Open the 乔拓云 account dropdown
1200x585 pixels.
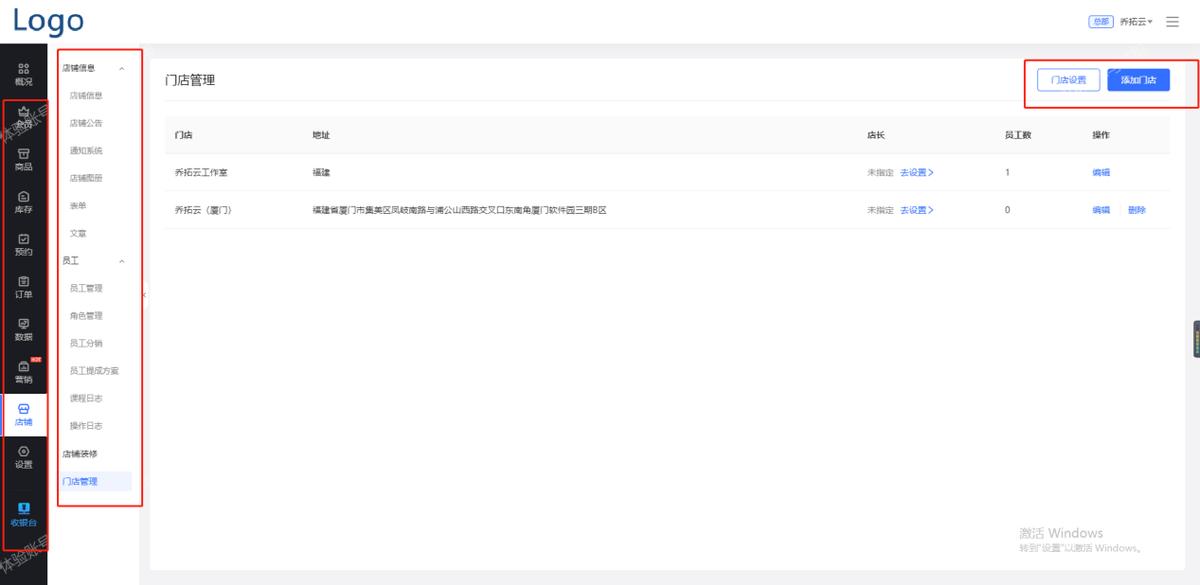[1136, 20]
